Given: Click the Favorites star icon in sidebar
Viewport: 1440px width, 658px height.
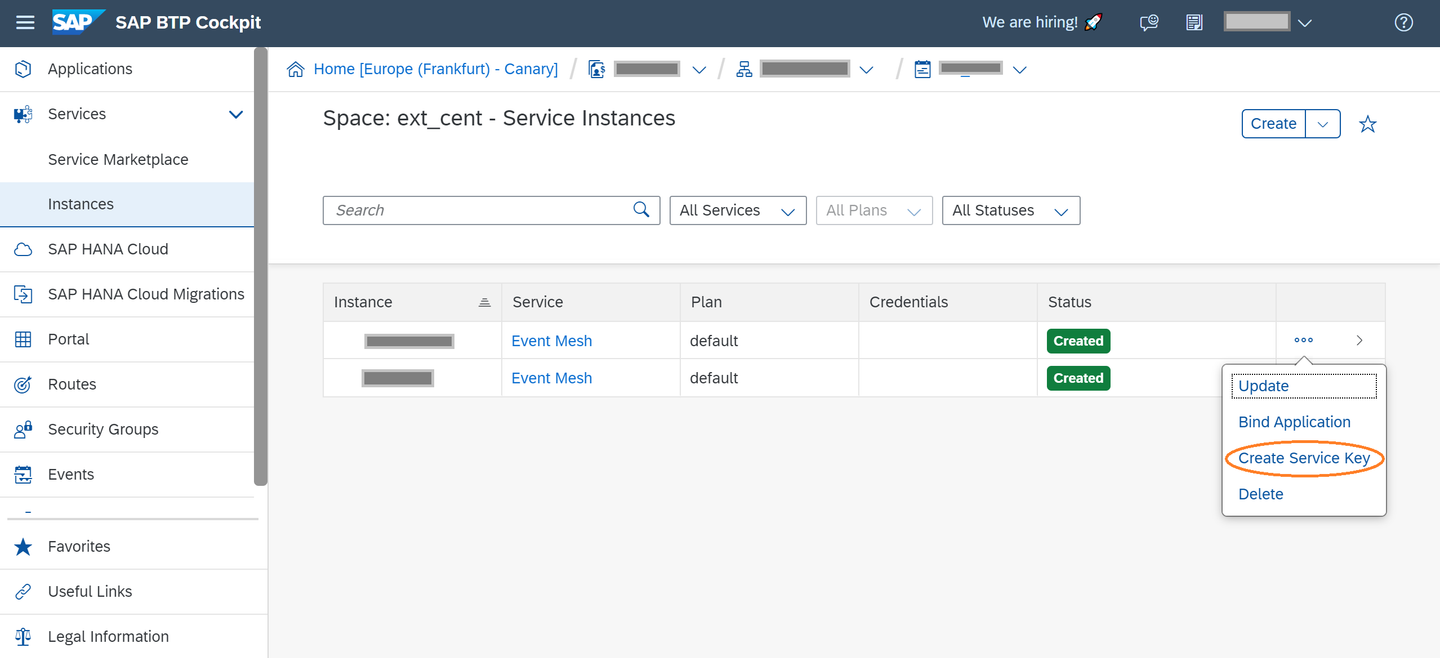Looking at the screenshot, I should click(x=23, y=546).
